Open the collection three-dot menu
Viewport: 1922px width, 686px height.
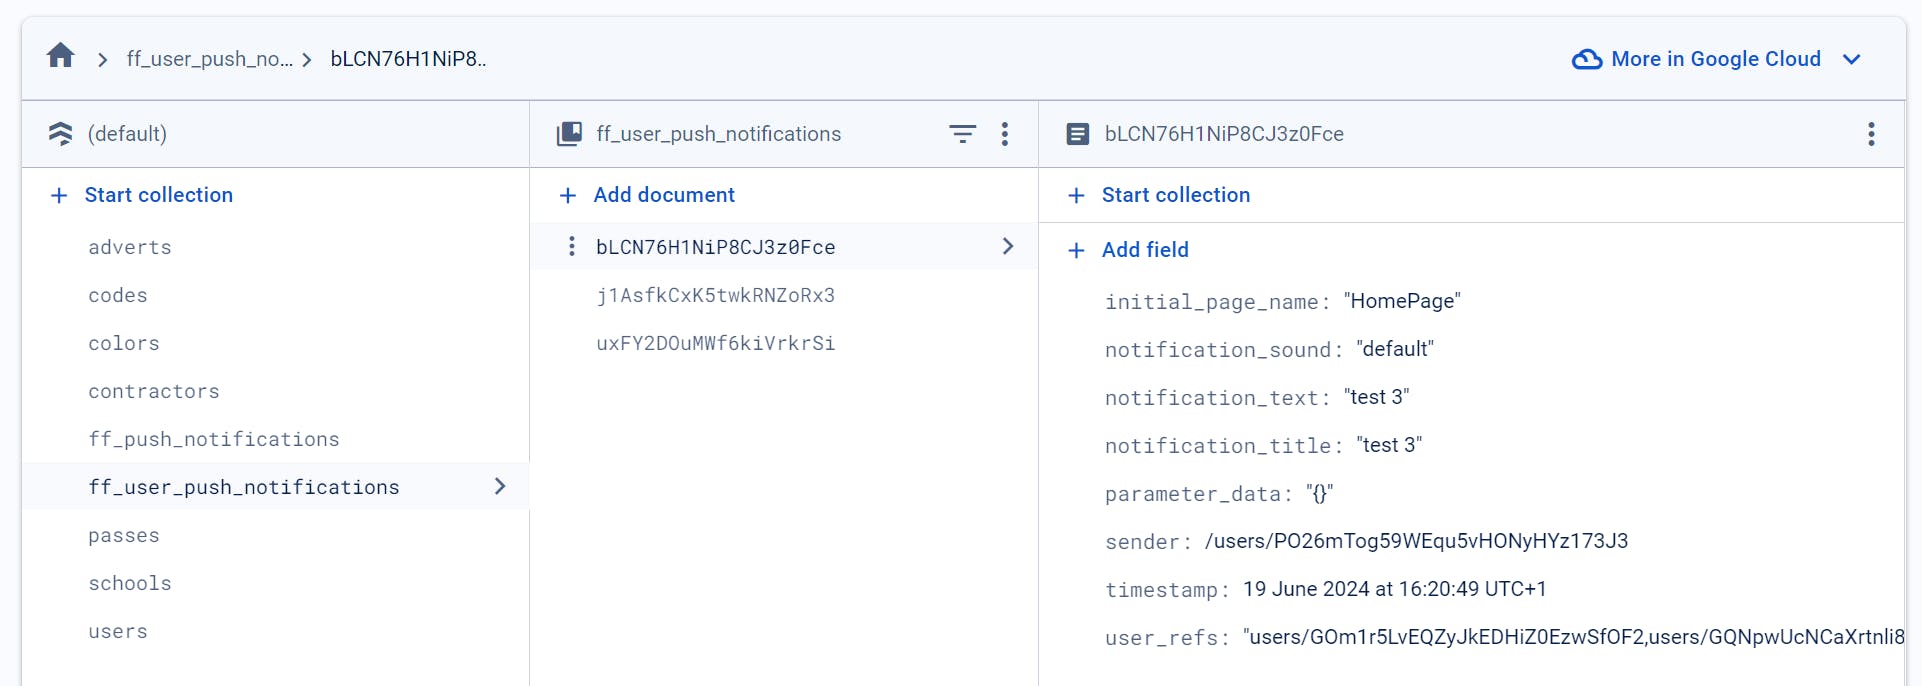pos(1005,134)
